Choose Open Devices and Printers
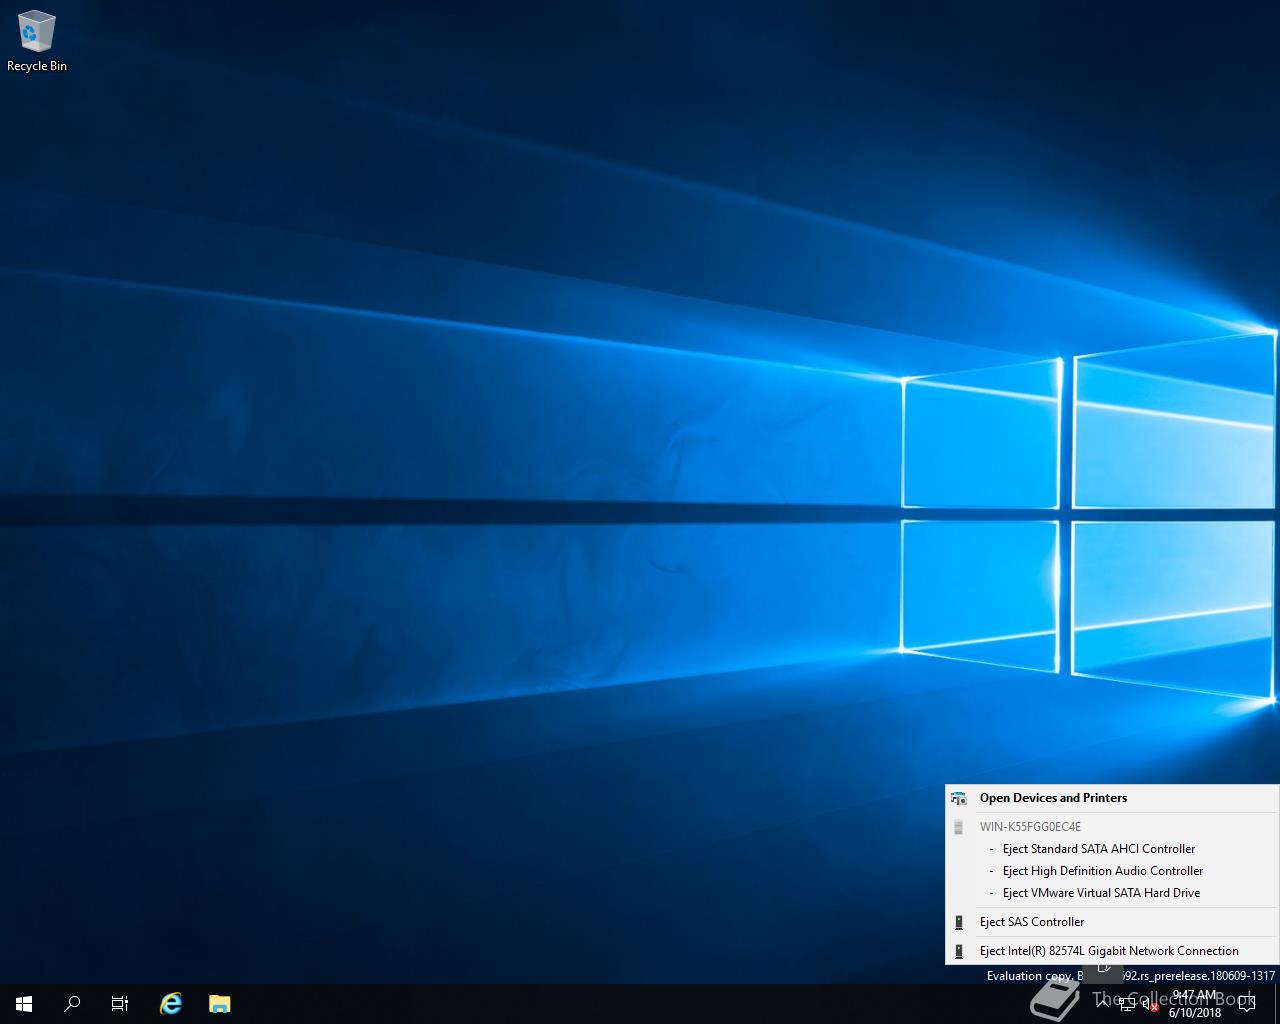The image size is (1280, 1024). point(1112,798)
